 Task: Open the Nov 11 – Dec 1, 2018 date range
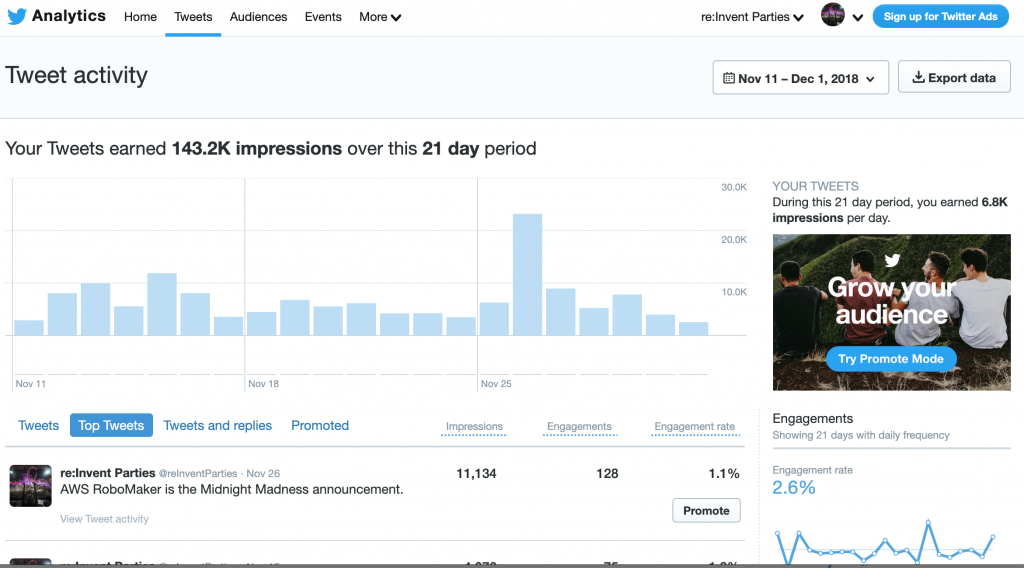coord(800,78)
